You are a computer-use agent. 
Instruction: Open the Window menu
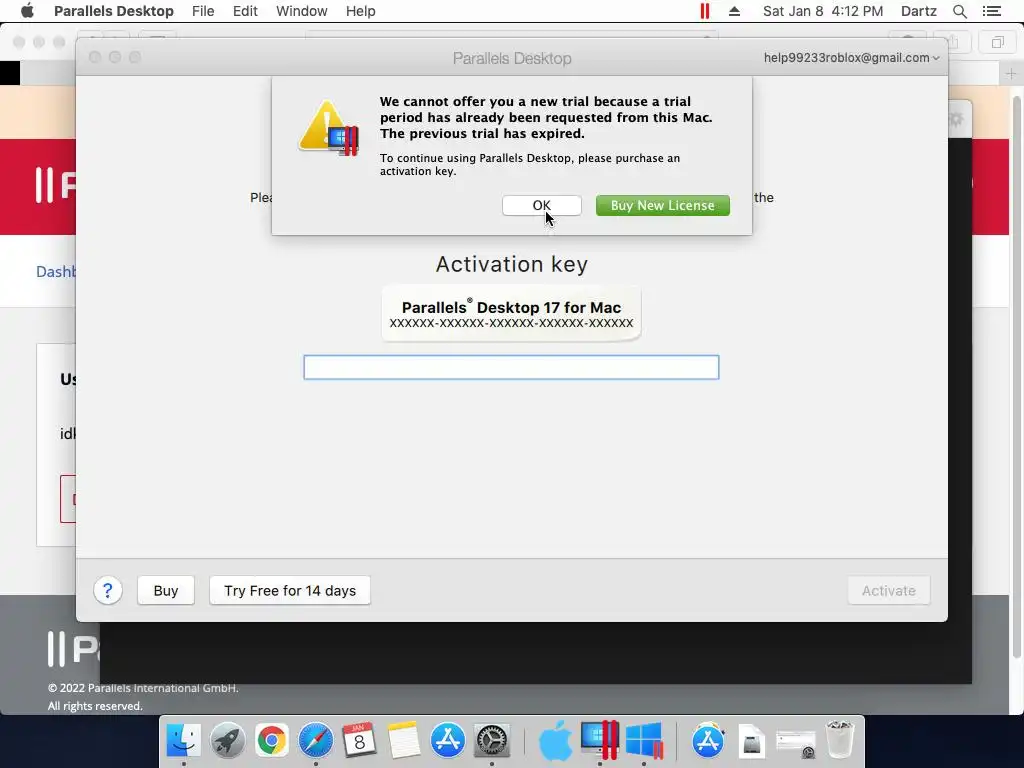click(302, 11)
